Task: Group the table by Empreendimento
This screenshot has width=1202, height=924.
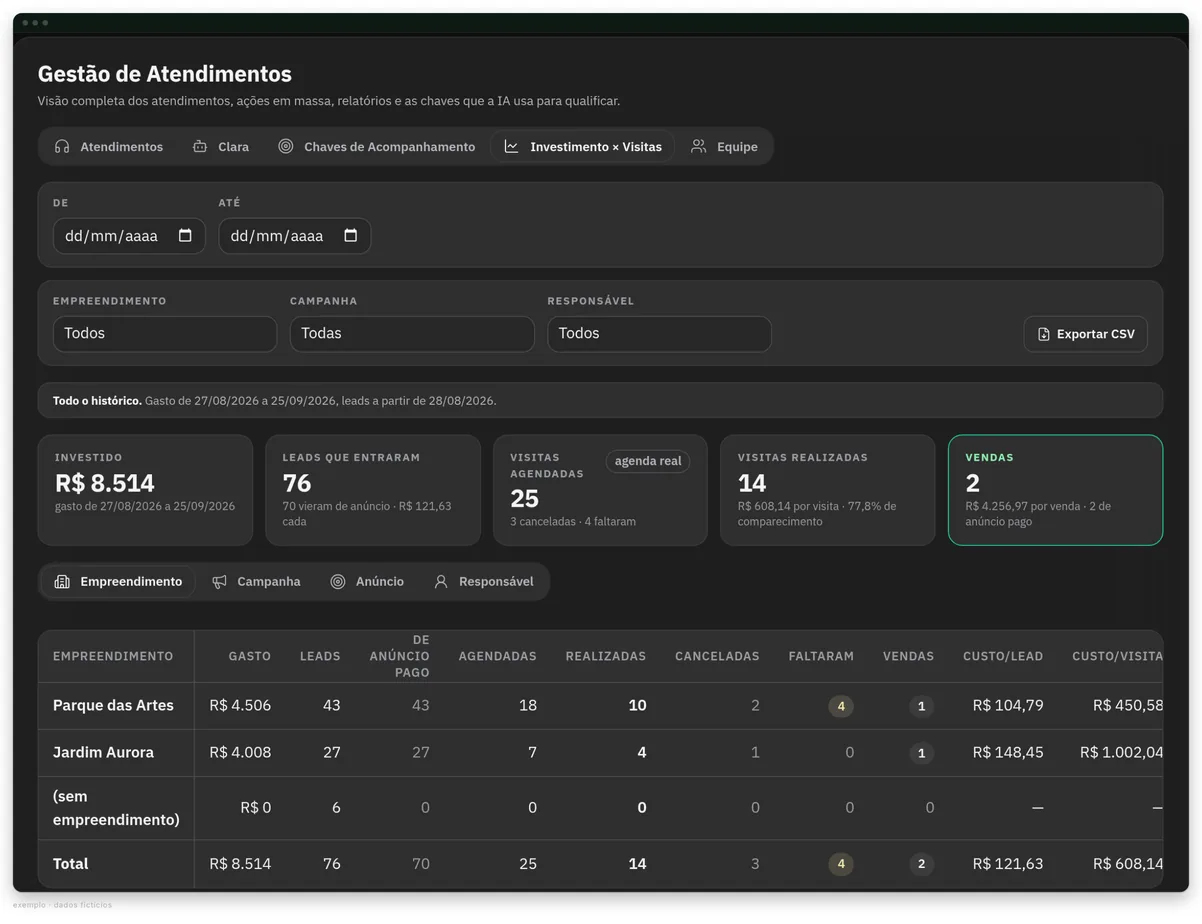Action: 118,582
